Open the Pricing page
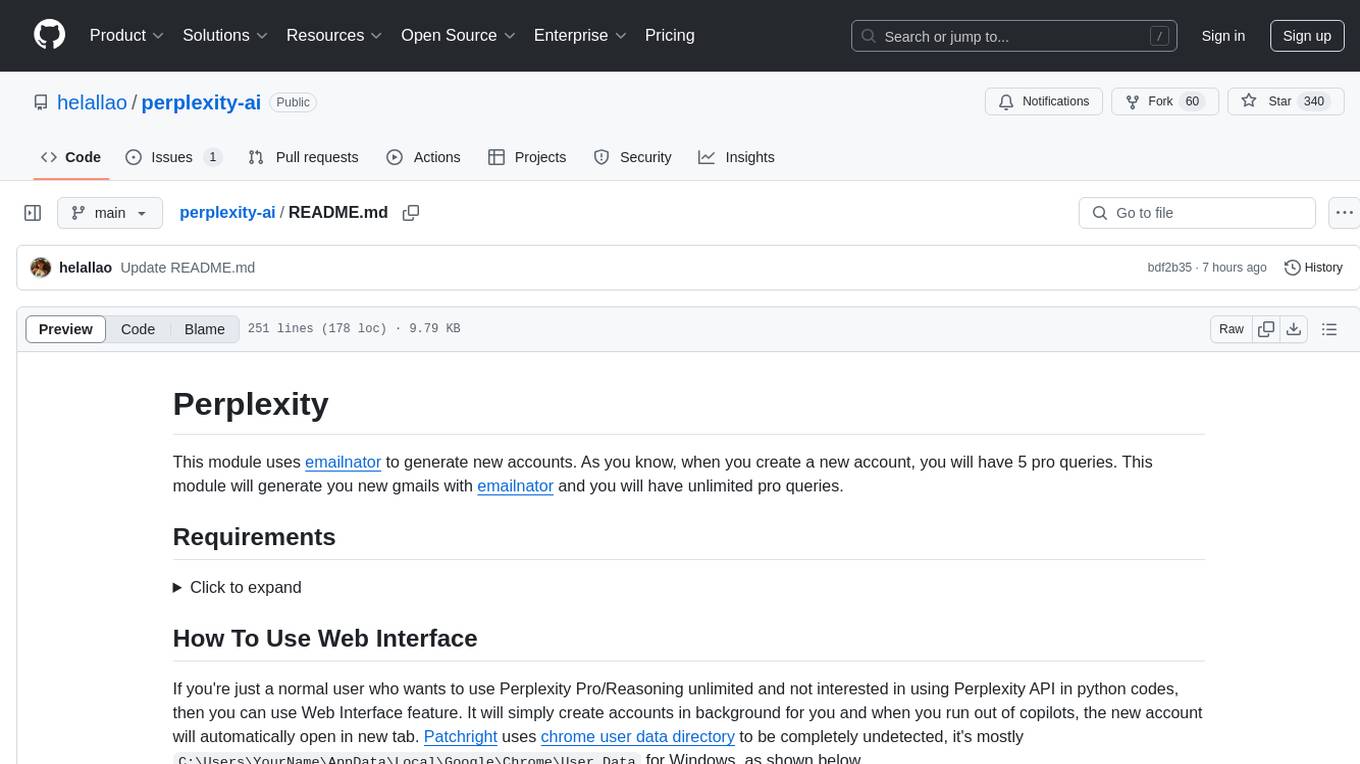The image size is (1360, 764). tap(670, 35)
